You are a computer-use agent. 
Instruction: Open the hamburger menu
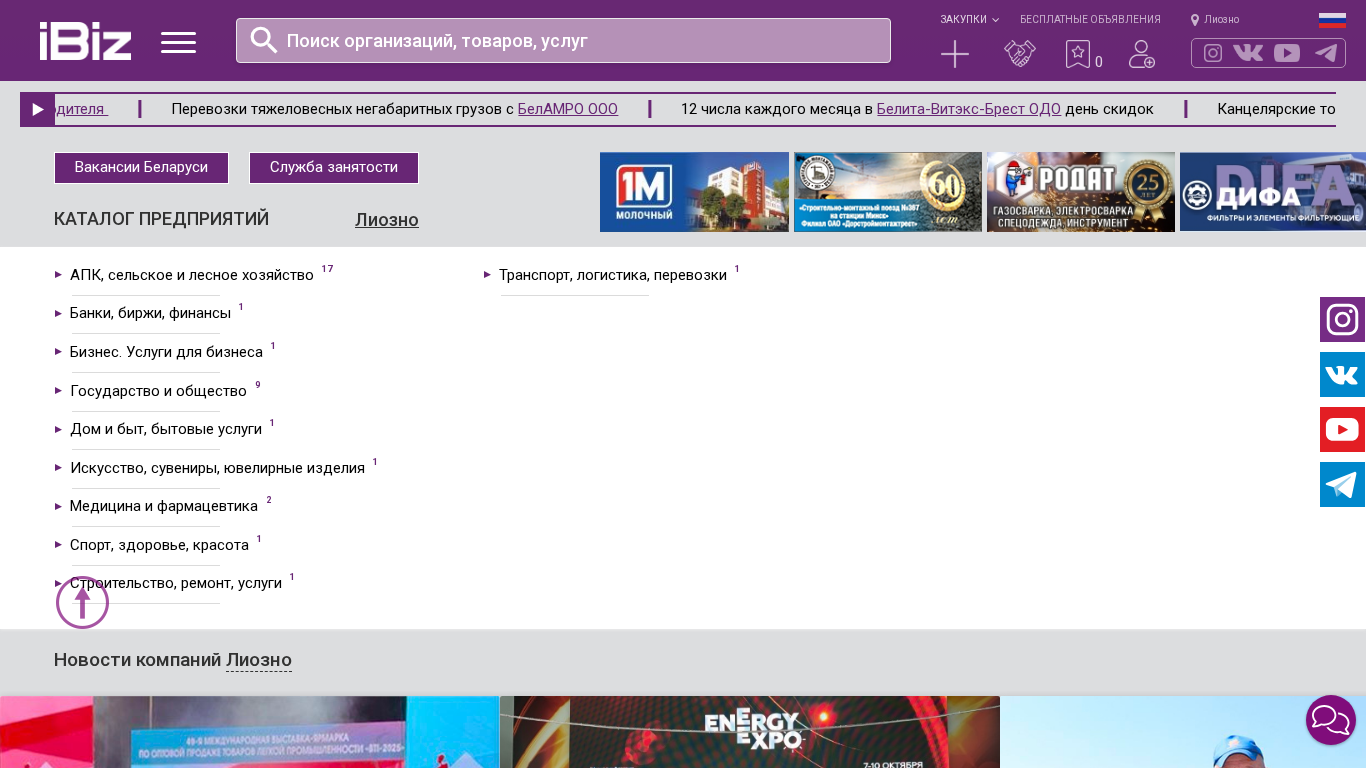click(178, 42)
